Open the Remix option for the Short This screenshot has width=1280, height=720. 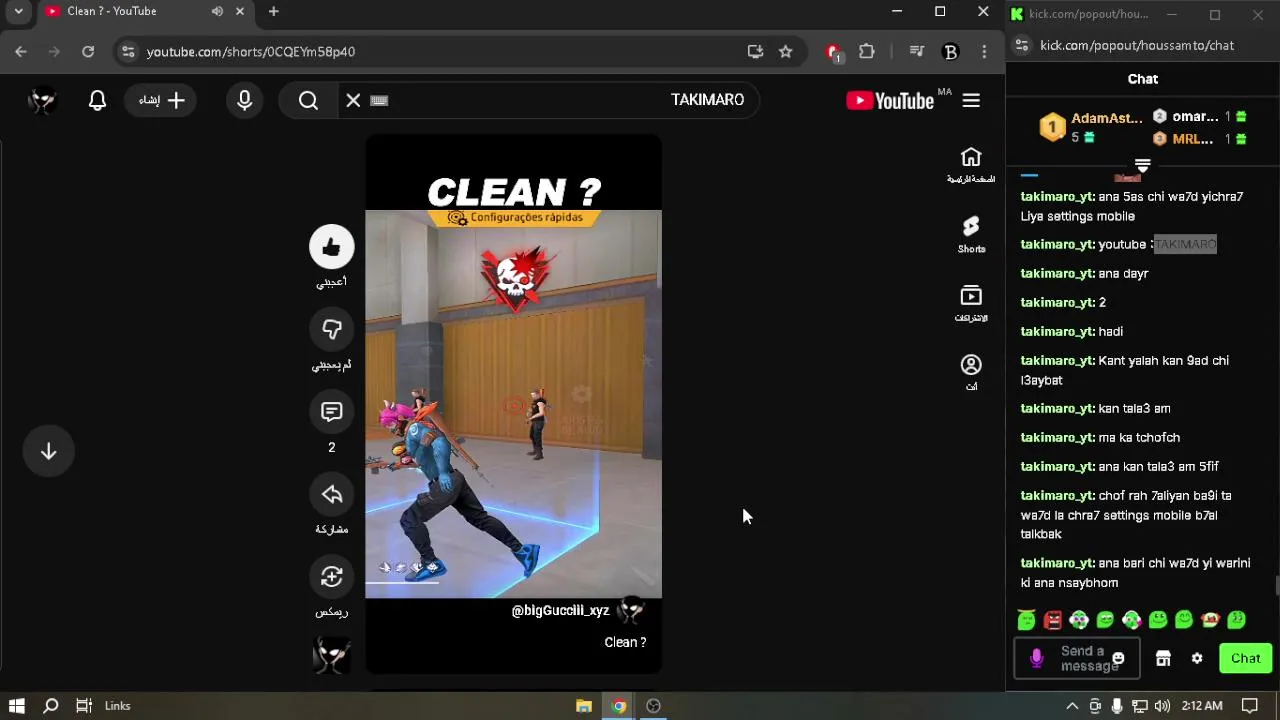pos(332,577)
